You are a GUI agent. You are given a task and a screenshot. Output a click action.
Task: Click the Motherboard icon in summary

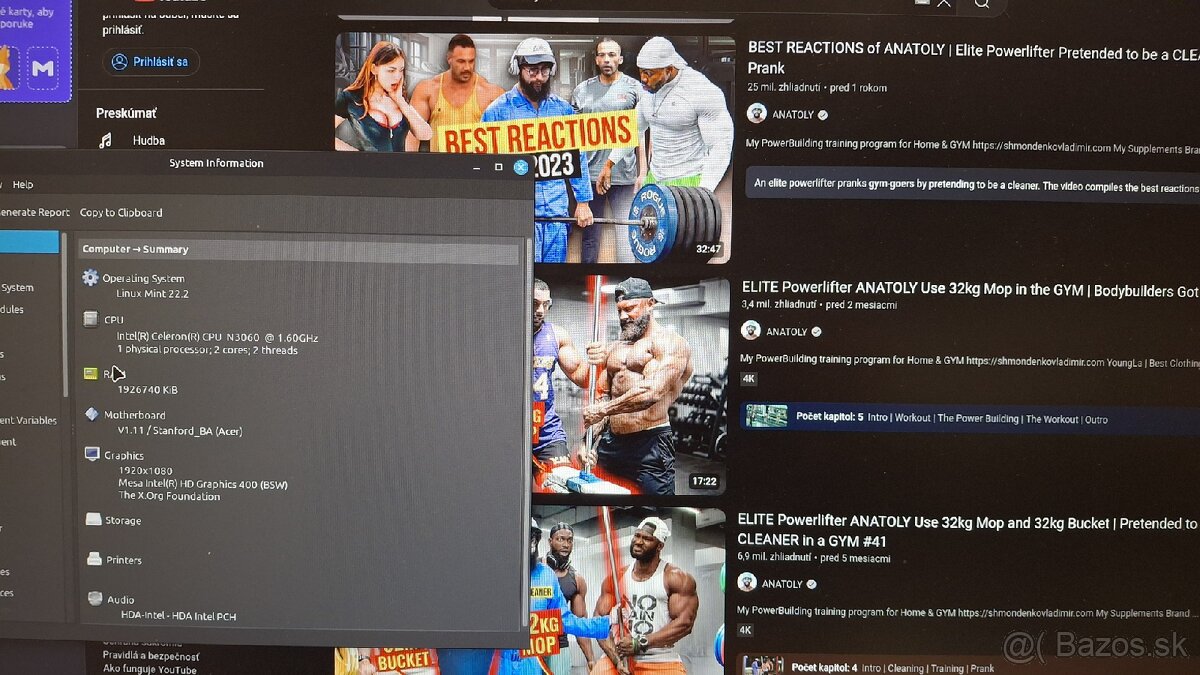pos(92,414)
